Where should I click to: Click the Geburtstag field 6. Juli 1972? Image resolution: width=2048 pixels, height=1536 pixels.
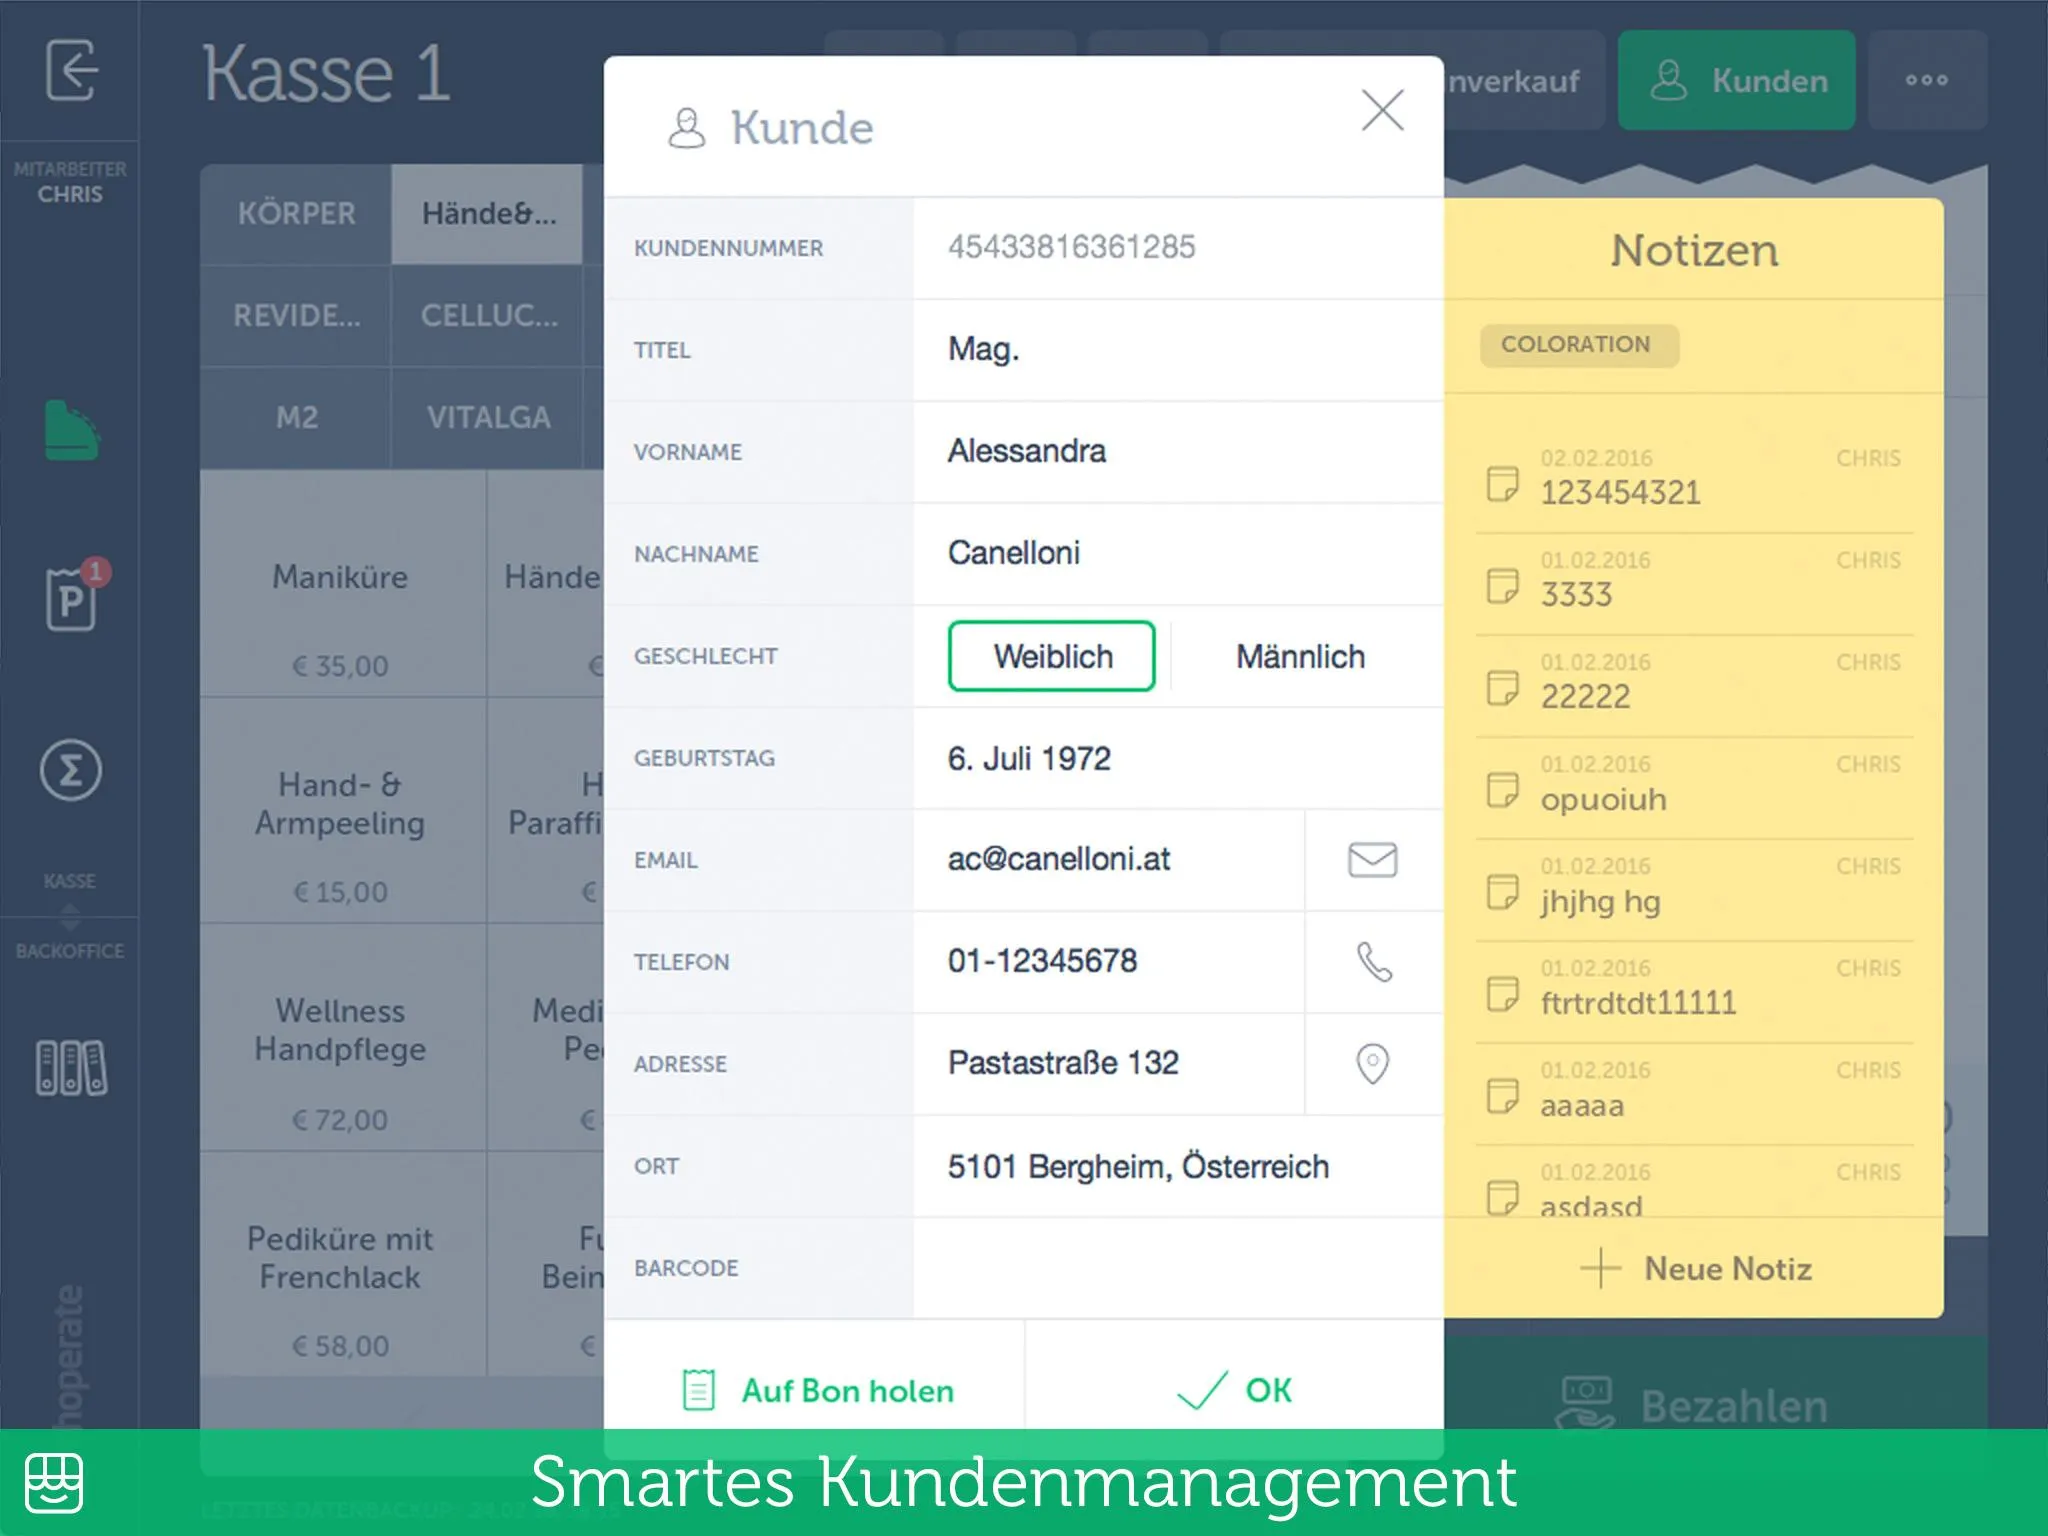coord(1178,758)
